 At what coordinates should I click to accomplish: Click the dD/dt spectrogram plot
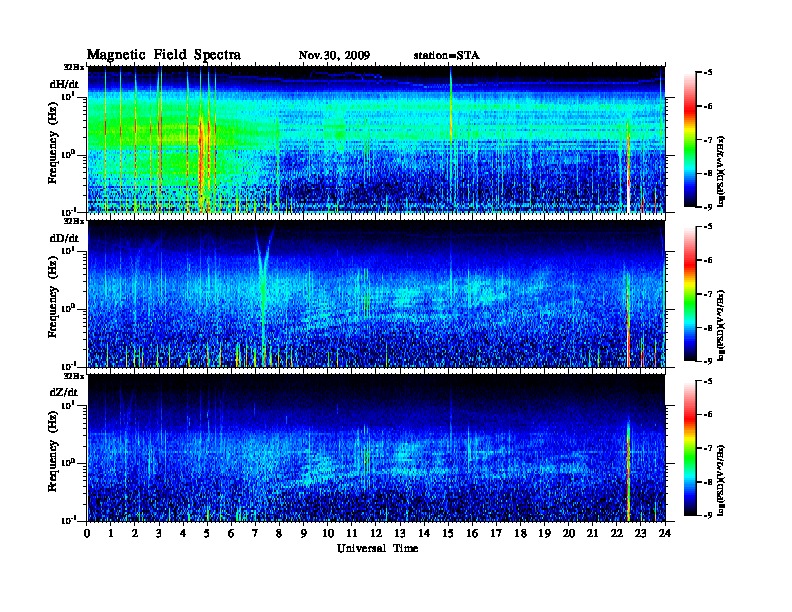[376, 294]
